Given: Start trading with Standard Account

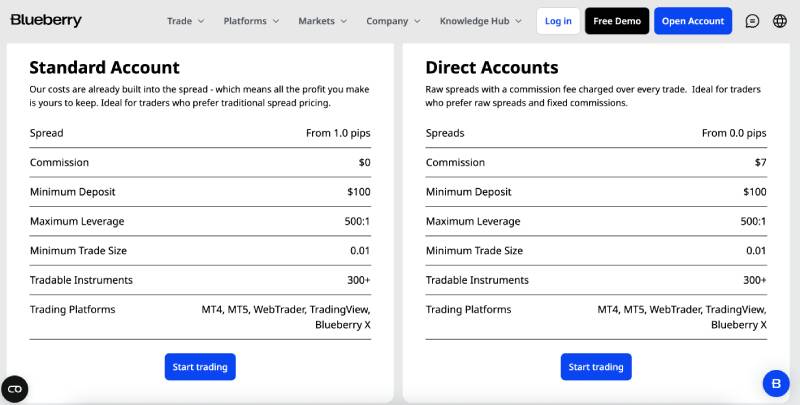Looking at the screenshot, I should [200, 367].
